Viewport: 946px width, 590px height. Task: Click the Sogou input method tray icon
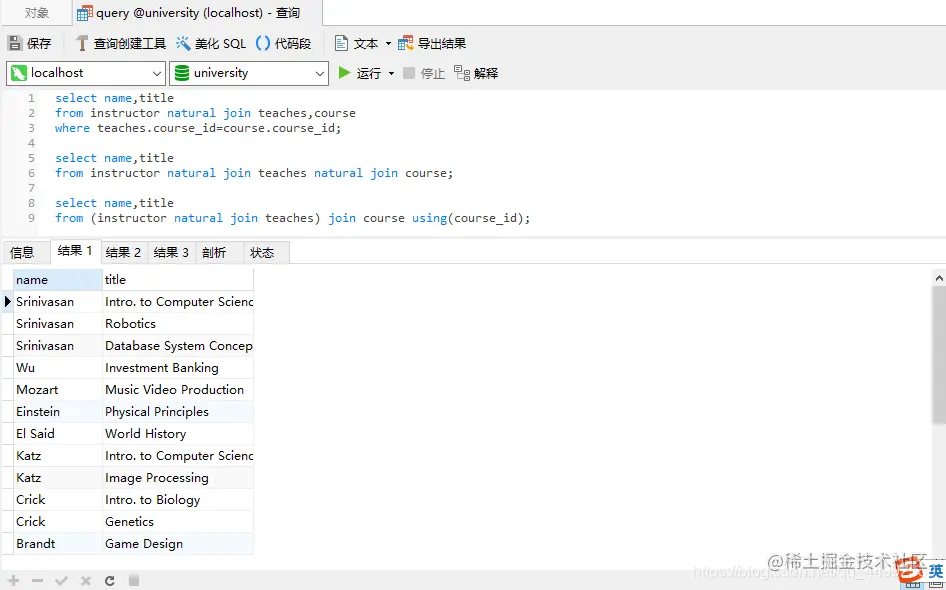[911, 571]
